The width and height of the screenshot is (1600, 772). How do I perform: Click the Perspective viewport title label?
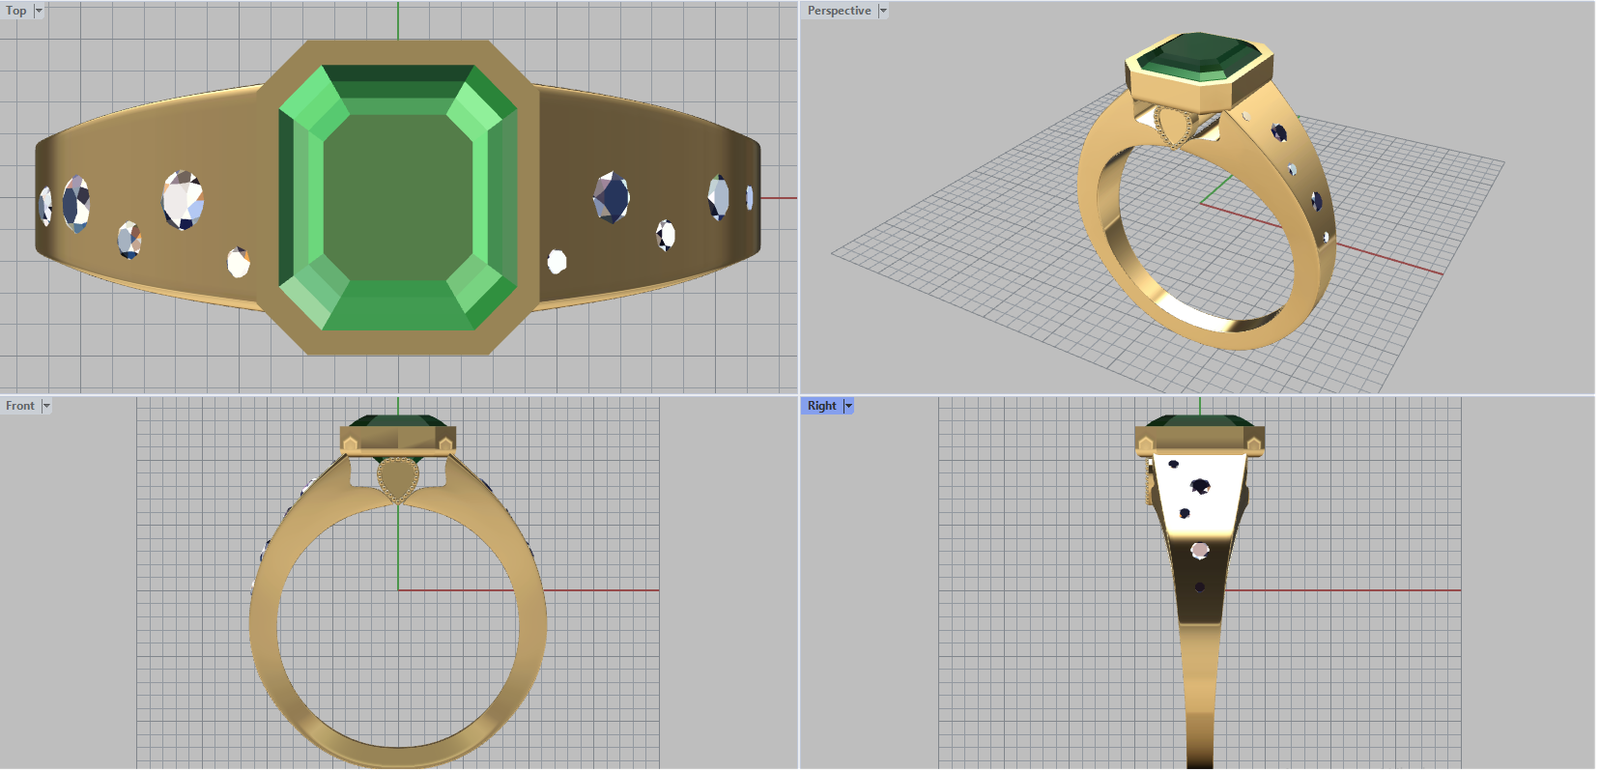838,11
